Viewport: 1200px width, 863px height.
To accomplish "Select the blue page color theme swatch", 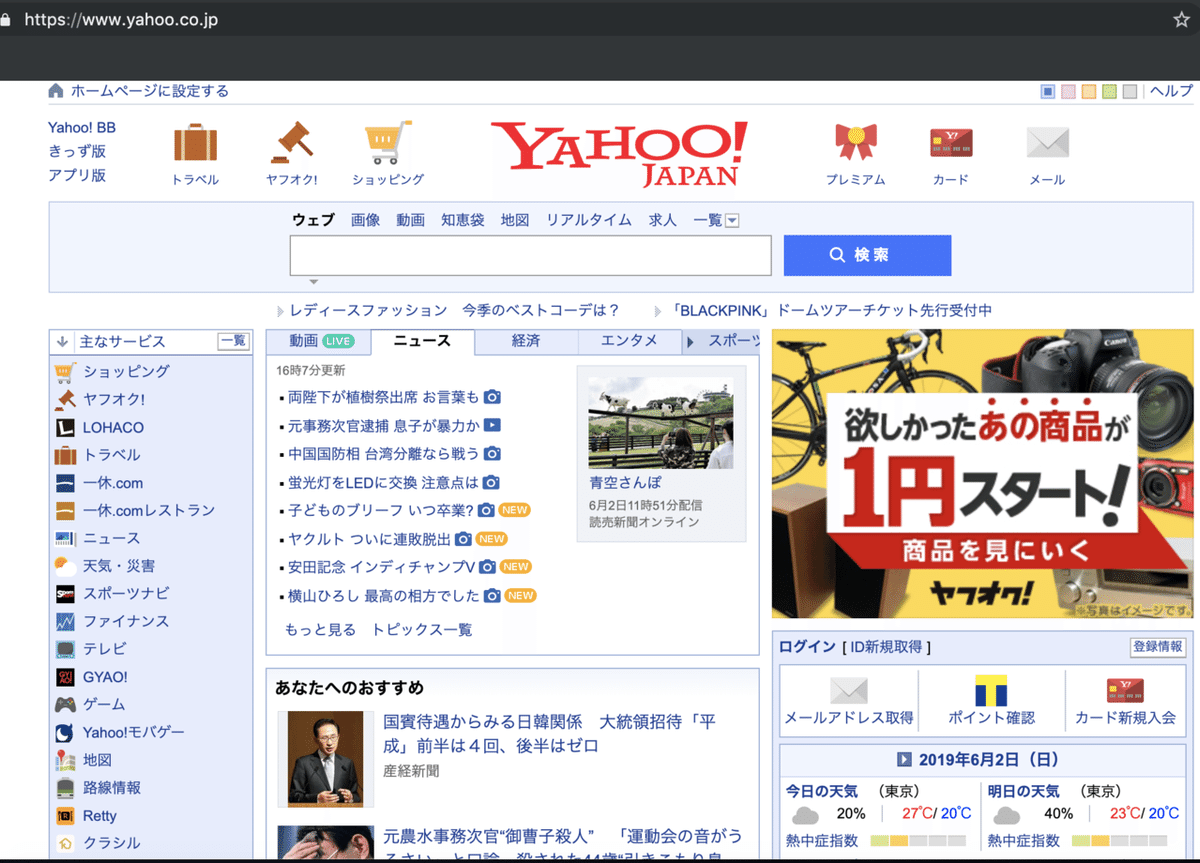I will [1048, 92].
